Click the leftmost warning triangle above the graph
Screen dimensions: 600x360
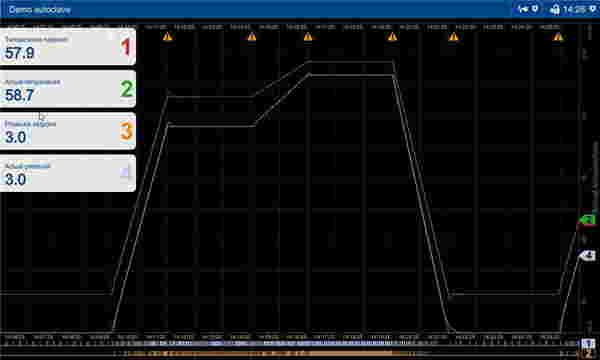pos(167,37)
